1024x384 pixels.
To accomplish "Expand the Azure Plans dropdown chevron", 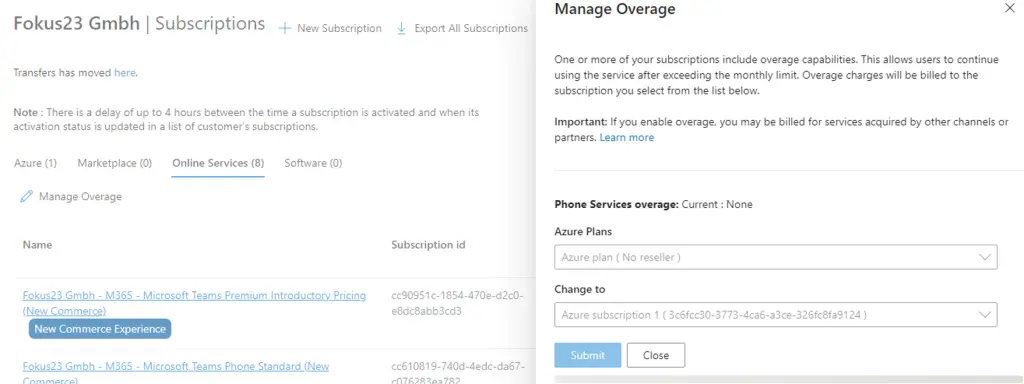I will point(985,257).
